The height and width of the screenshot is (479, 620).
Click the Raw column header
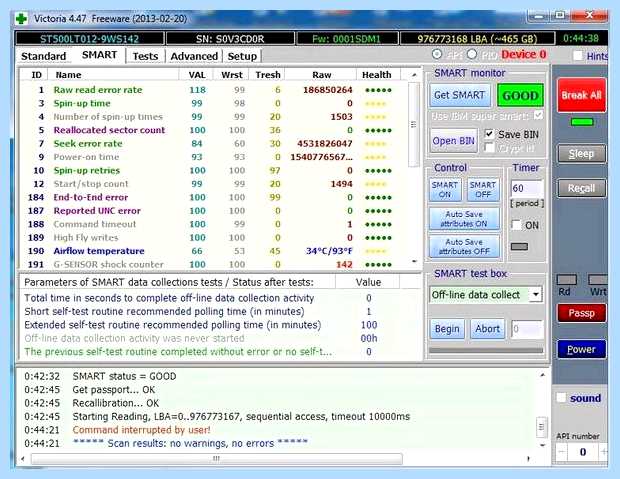(x=321, y=75)
